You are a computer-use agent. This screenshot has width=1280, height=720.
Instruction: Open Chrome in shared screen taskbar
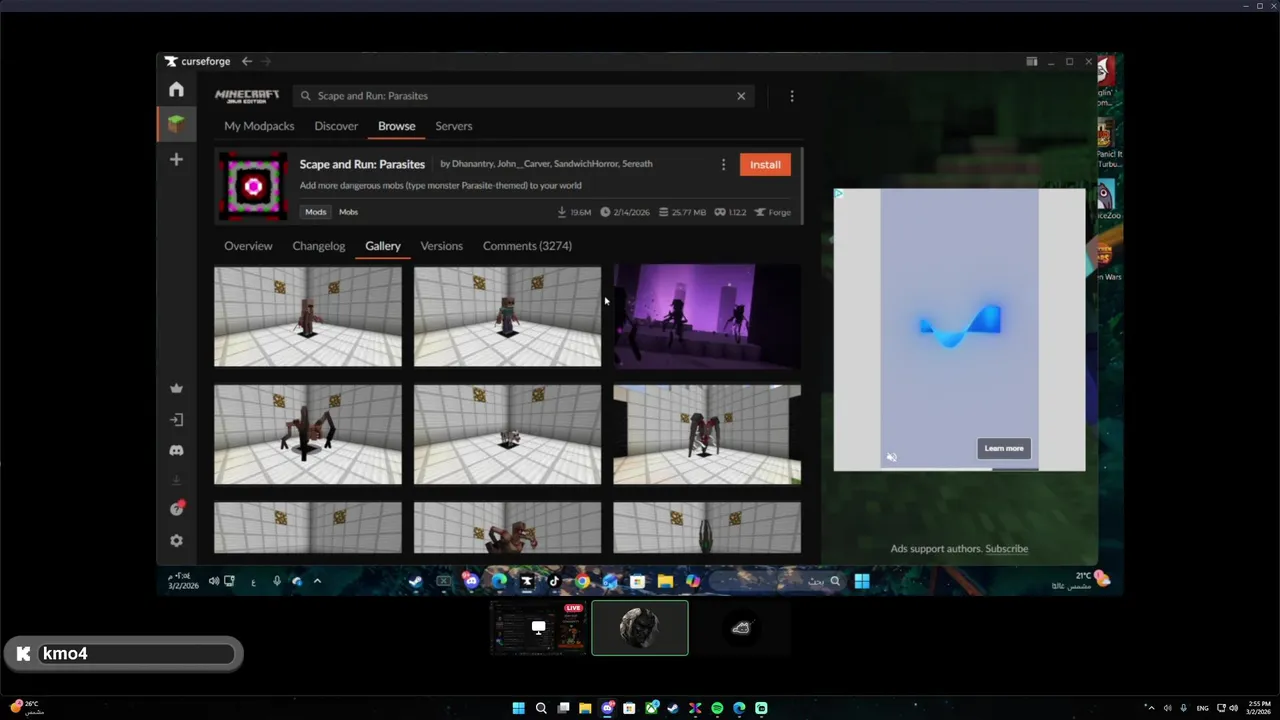click(x=582, y=581)
